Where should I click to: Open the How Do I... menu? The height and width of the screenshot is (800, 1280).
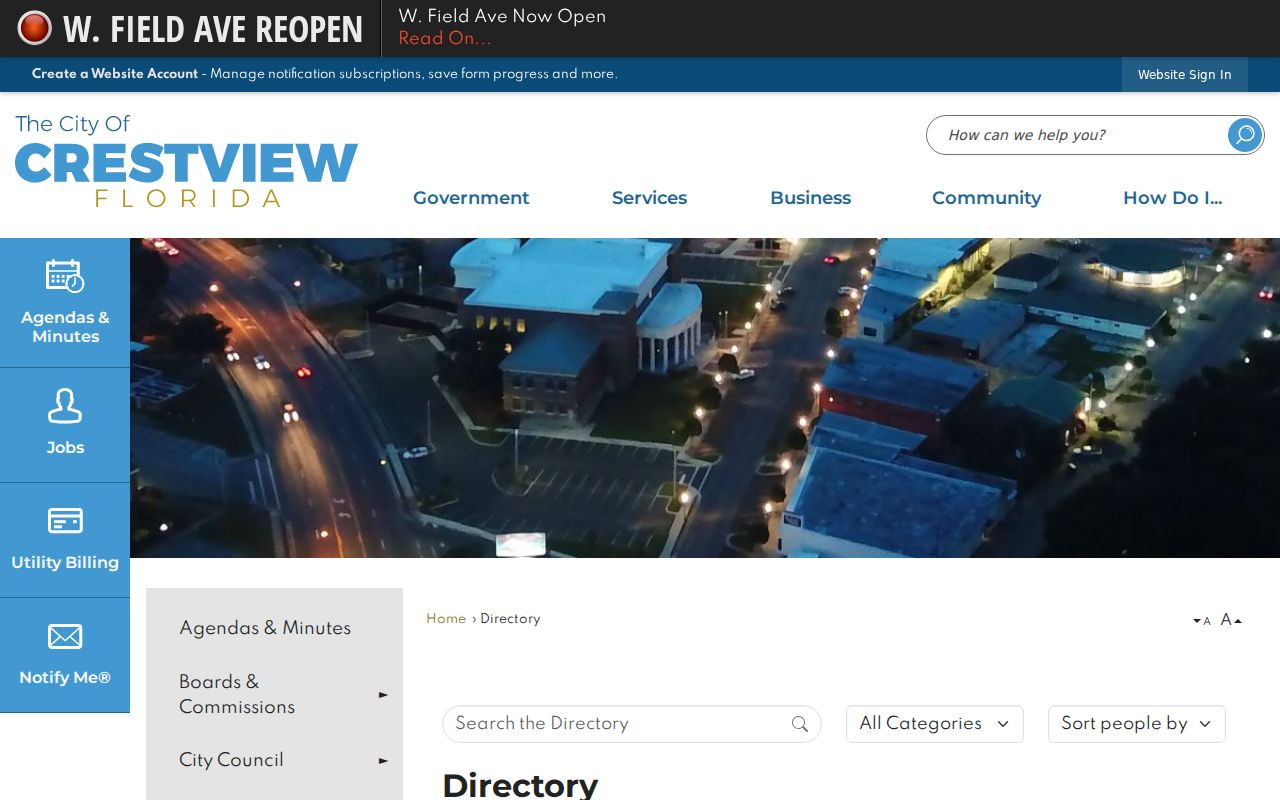coord(1172,198)
